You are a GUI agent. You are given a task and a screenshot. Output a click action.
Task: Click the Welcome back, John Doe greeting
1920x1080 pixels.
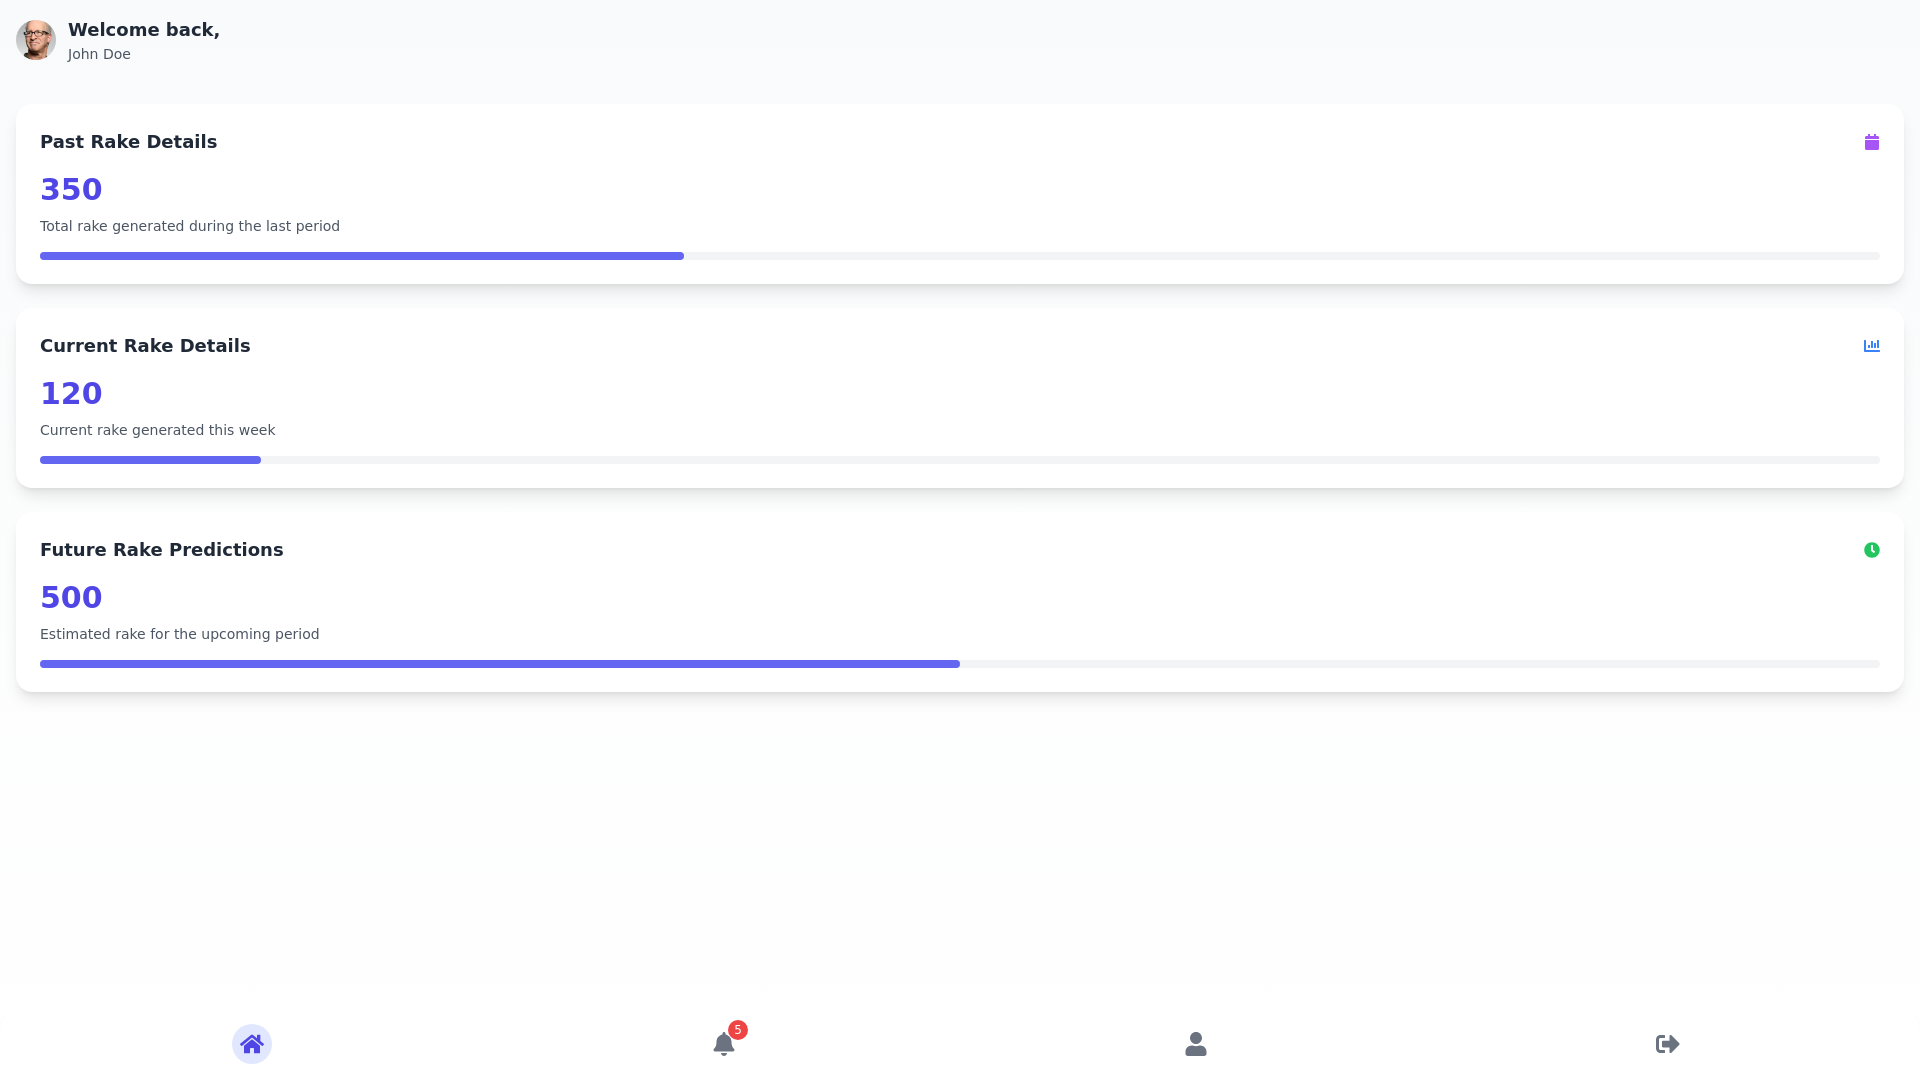coord(143,40)
